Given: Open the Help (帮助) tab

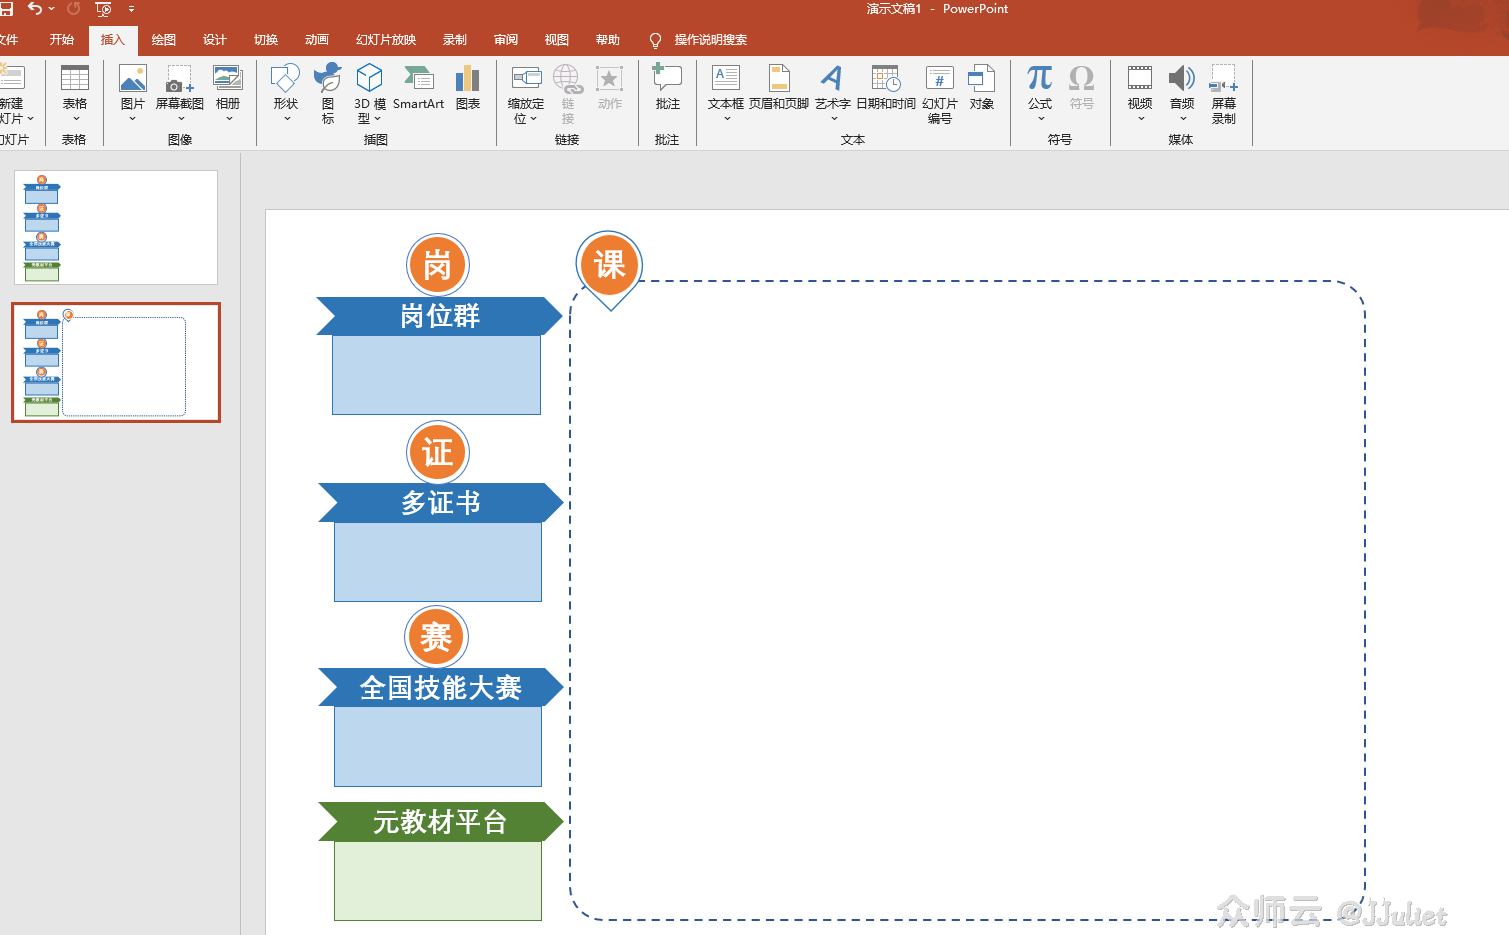Looking at the screenshot, I should click(608, 40).
